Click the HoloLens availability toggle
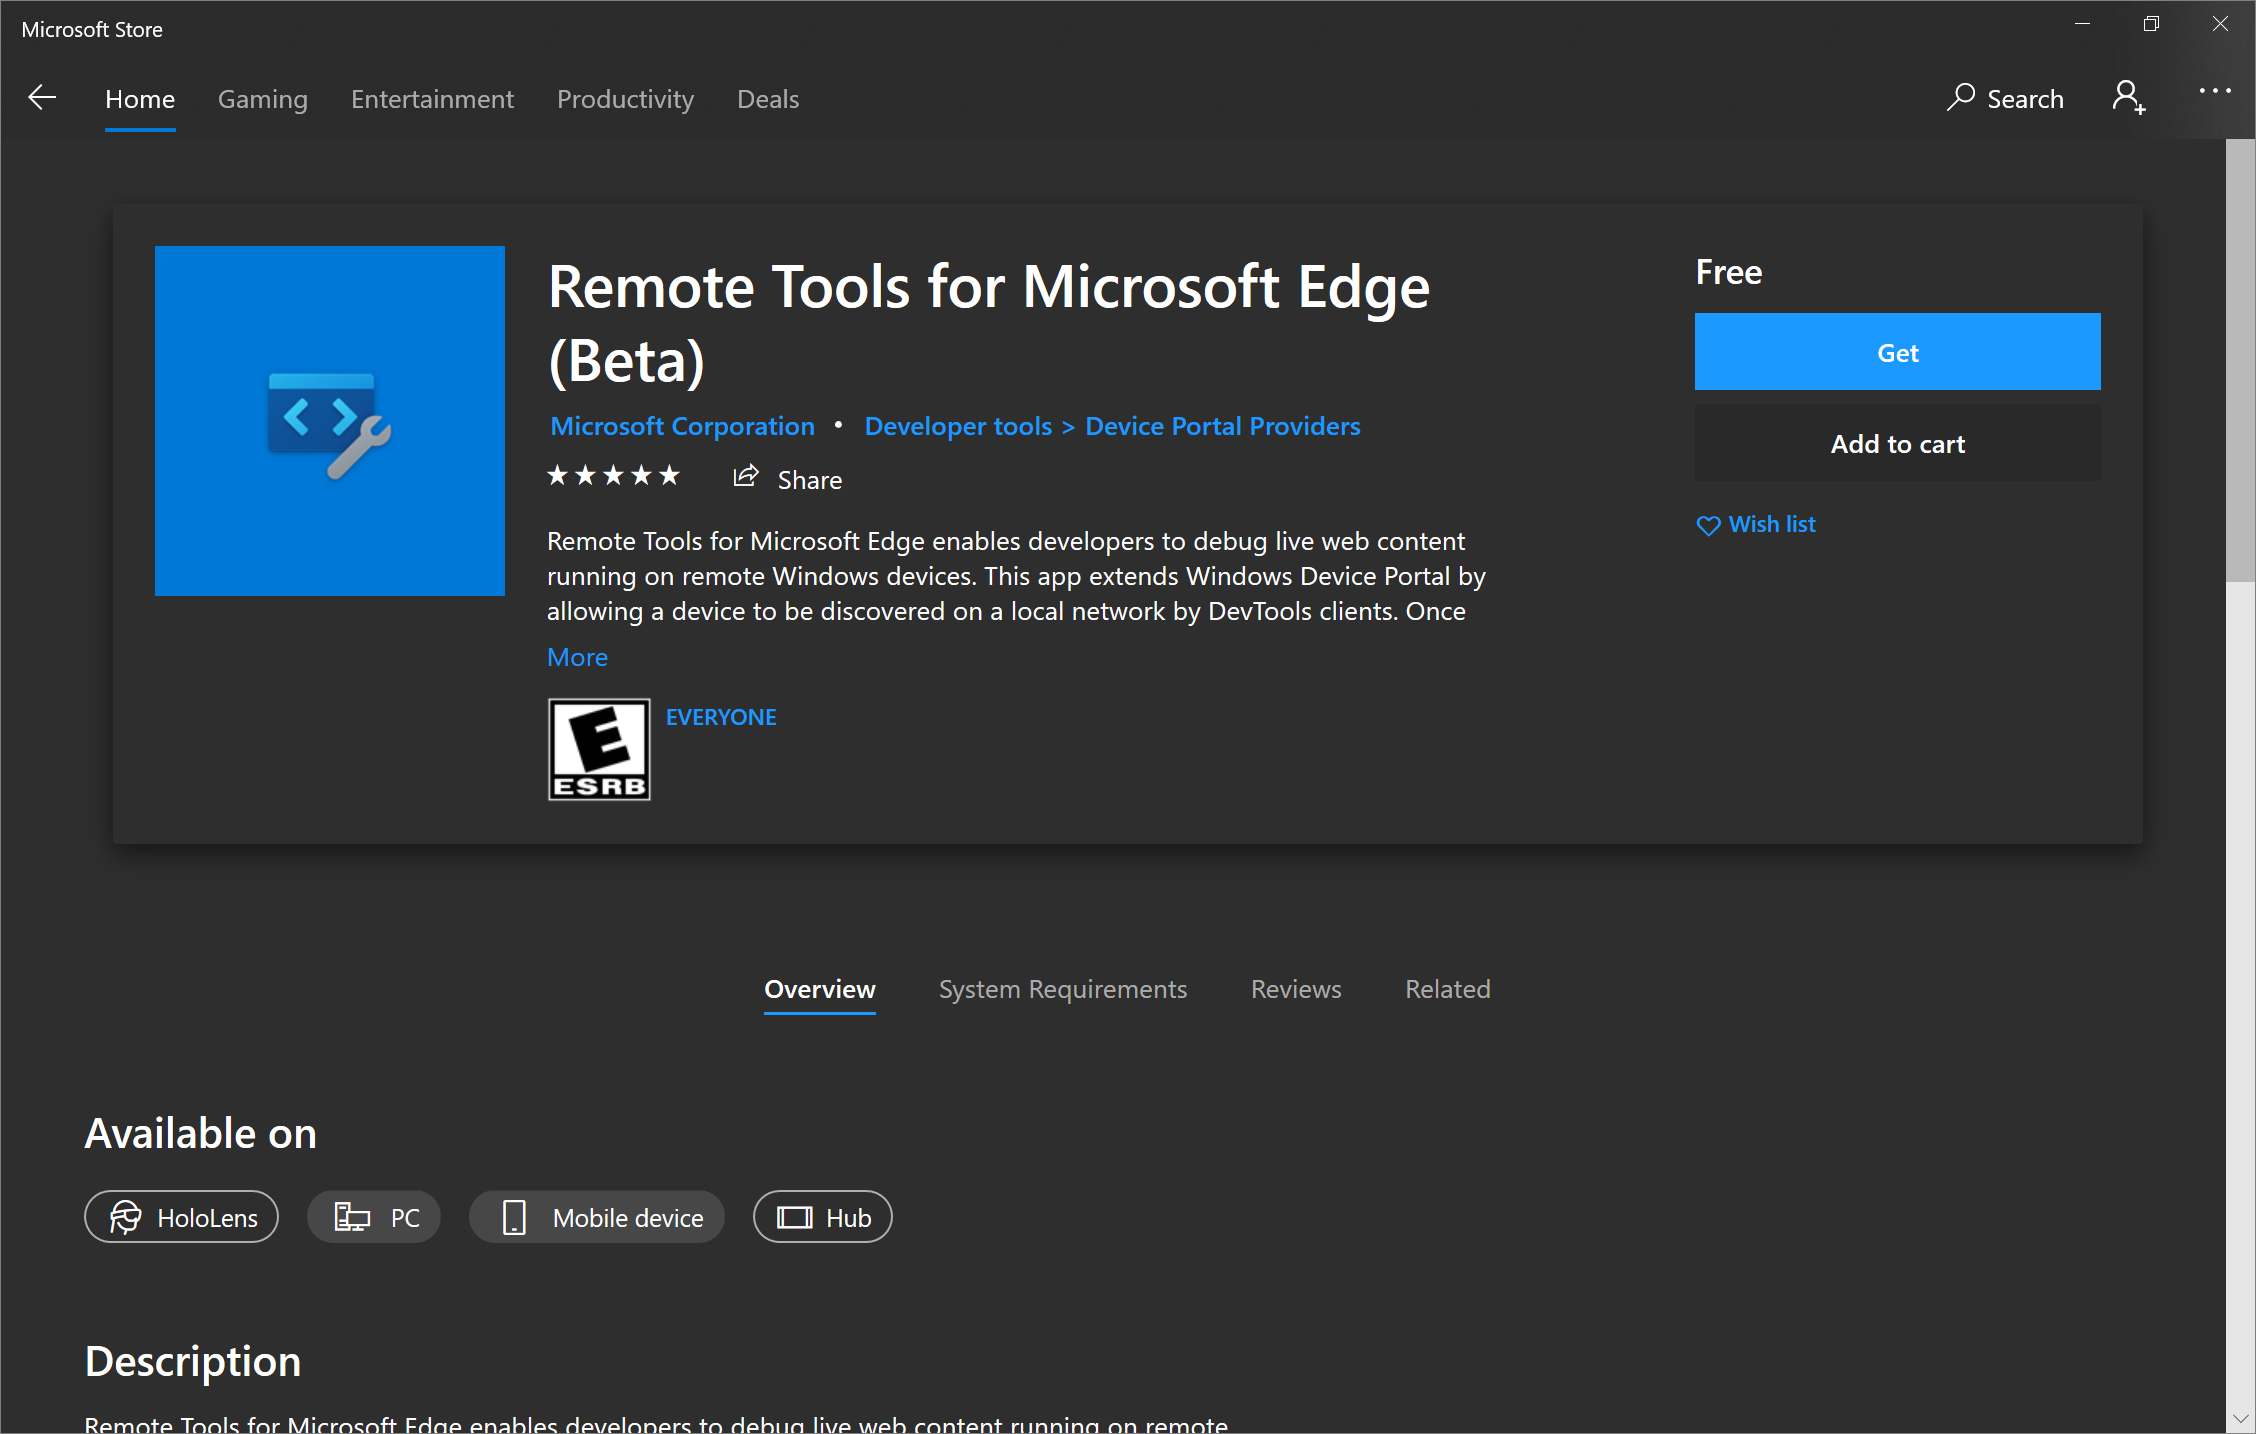Screen dimensions: 2256x1434 (x=181, y=1217)
